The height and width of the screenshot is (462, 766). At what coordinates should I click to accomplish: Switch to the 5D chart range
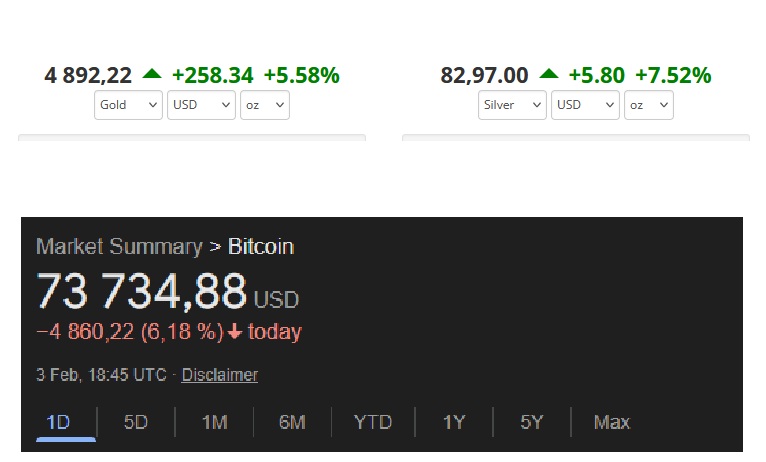[x=136, y=422]
